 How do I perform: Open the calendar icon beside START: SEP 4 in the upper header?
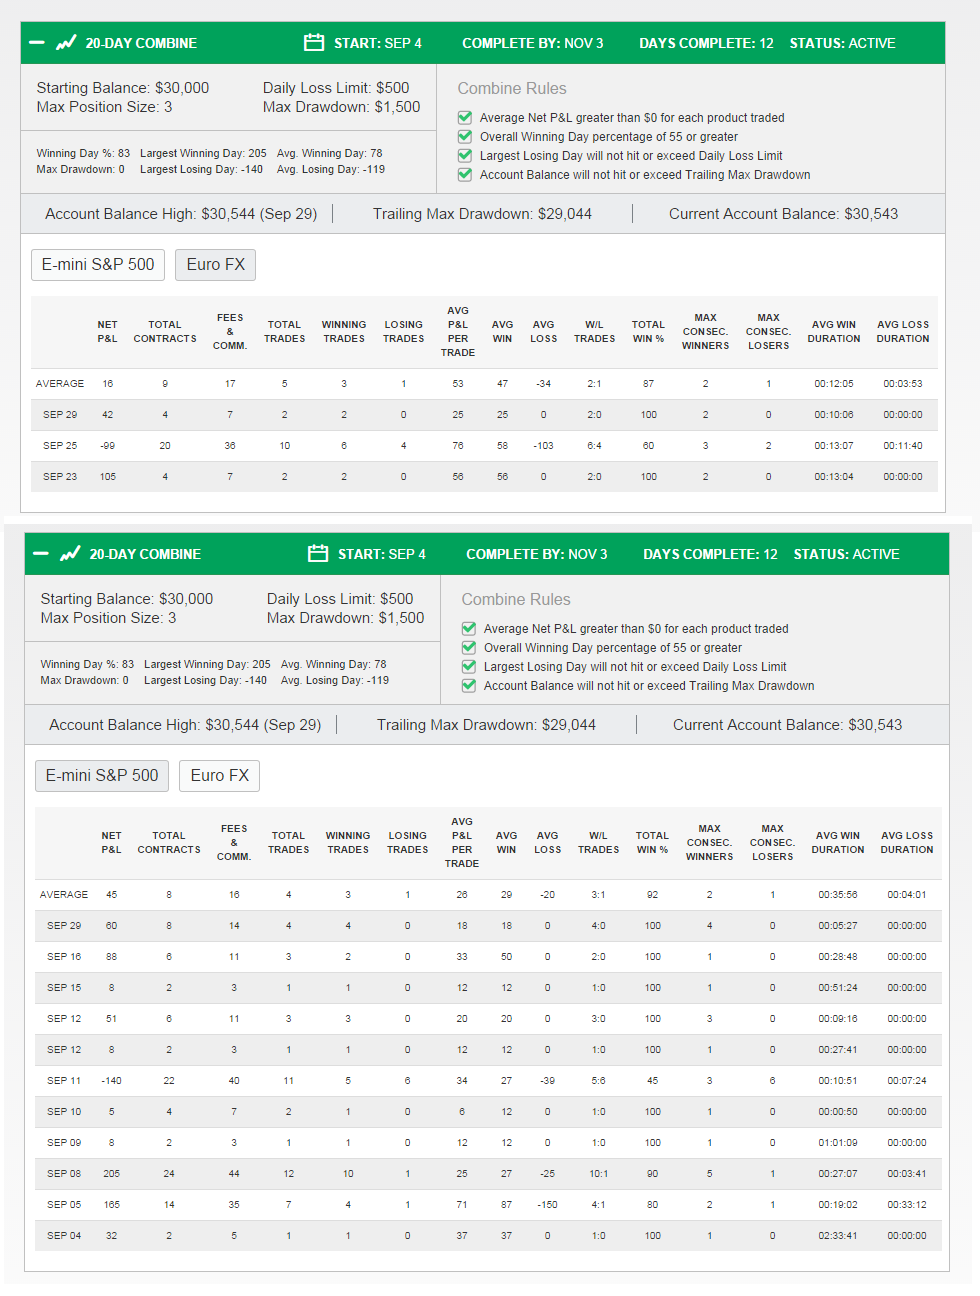click(314, 43)
